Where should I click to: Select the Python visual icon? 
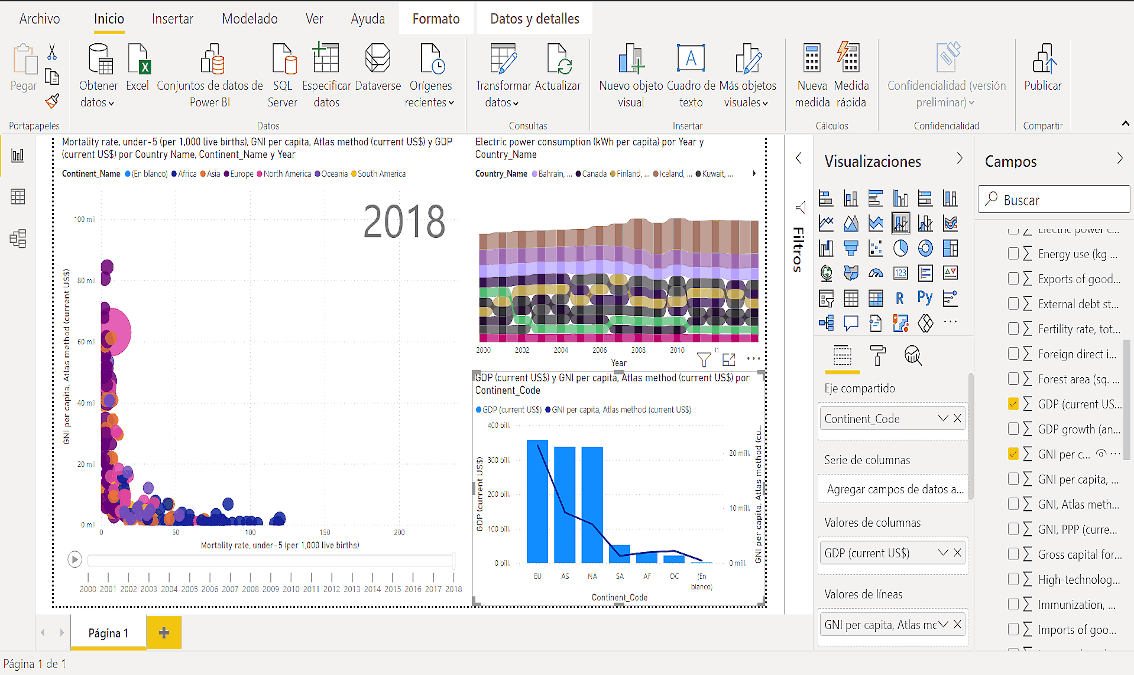[x=925, y=298]
